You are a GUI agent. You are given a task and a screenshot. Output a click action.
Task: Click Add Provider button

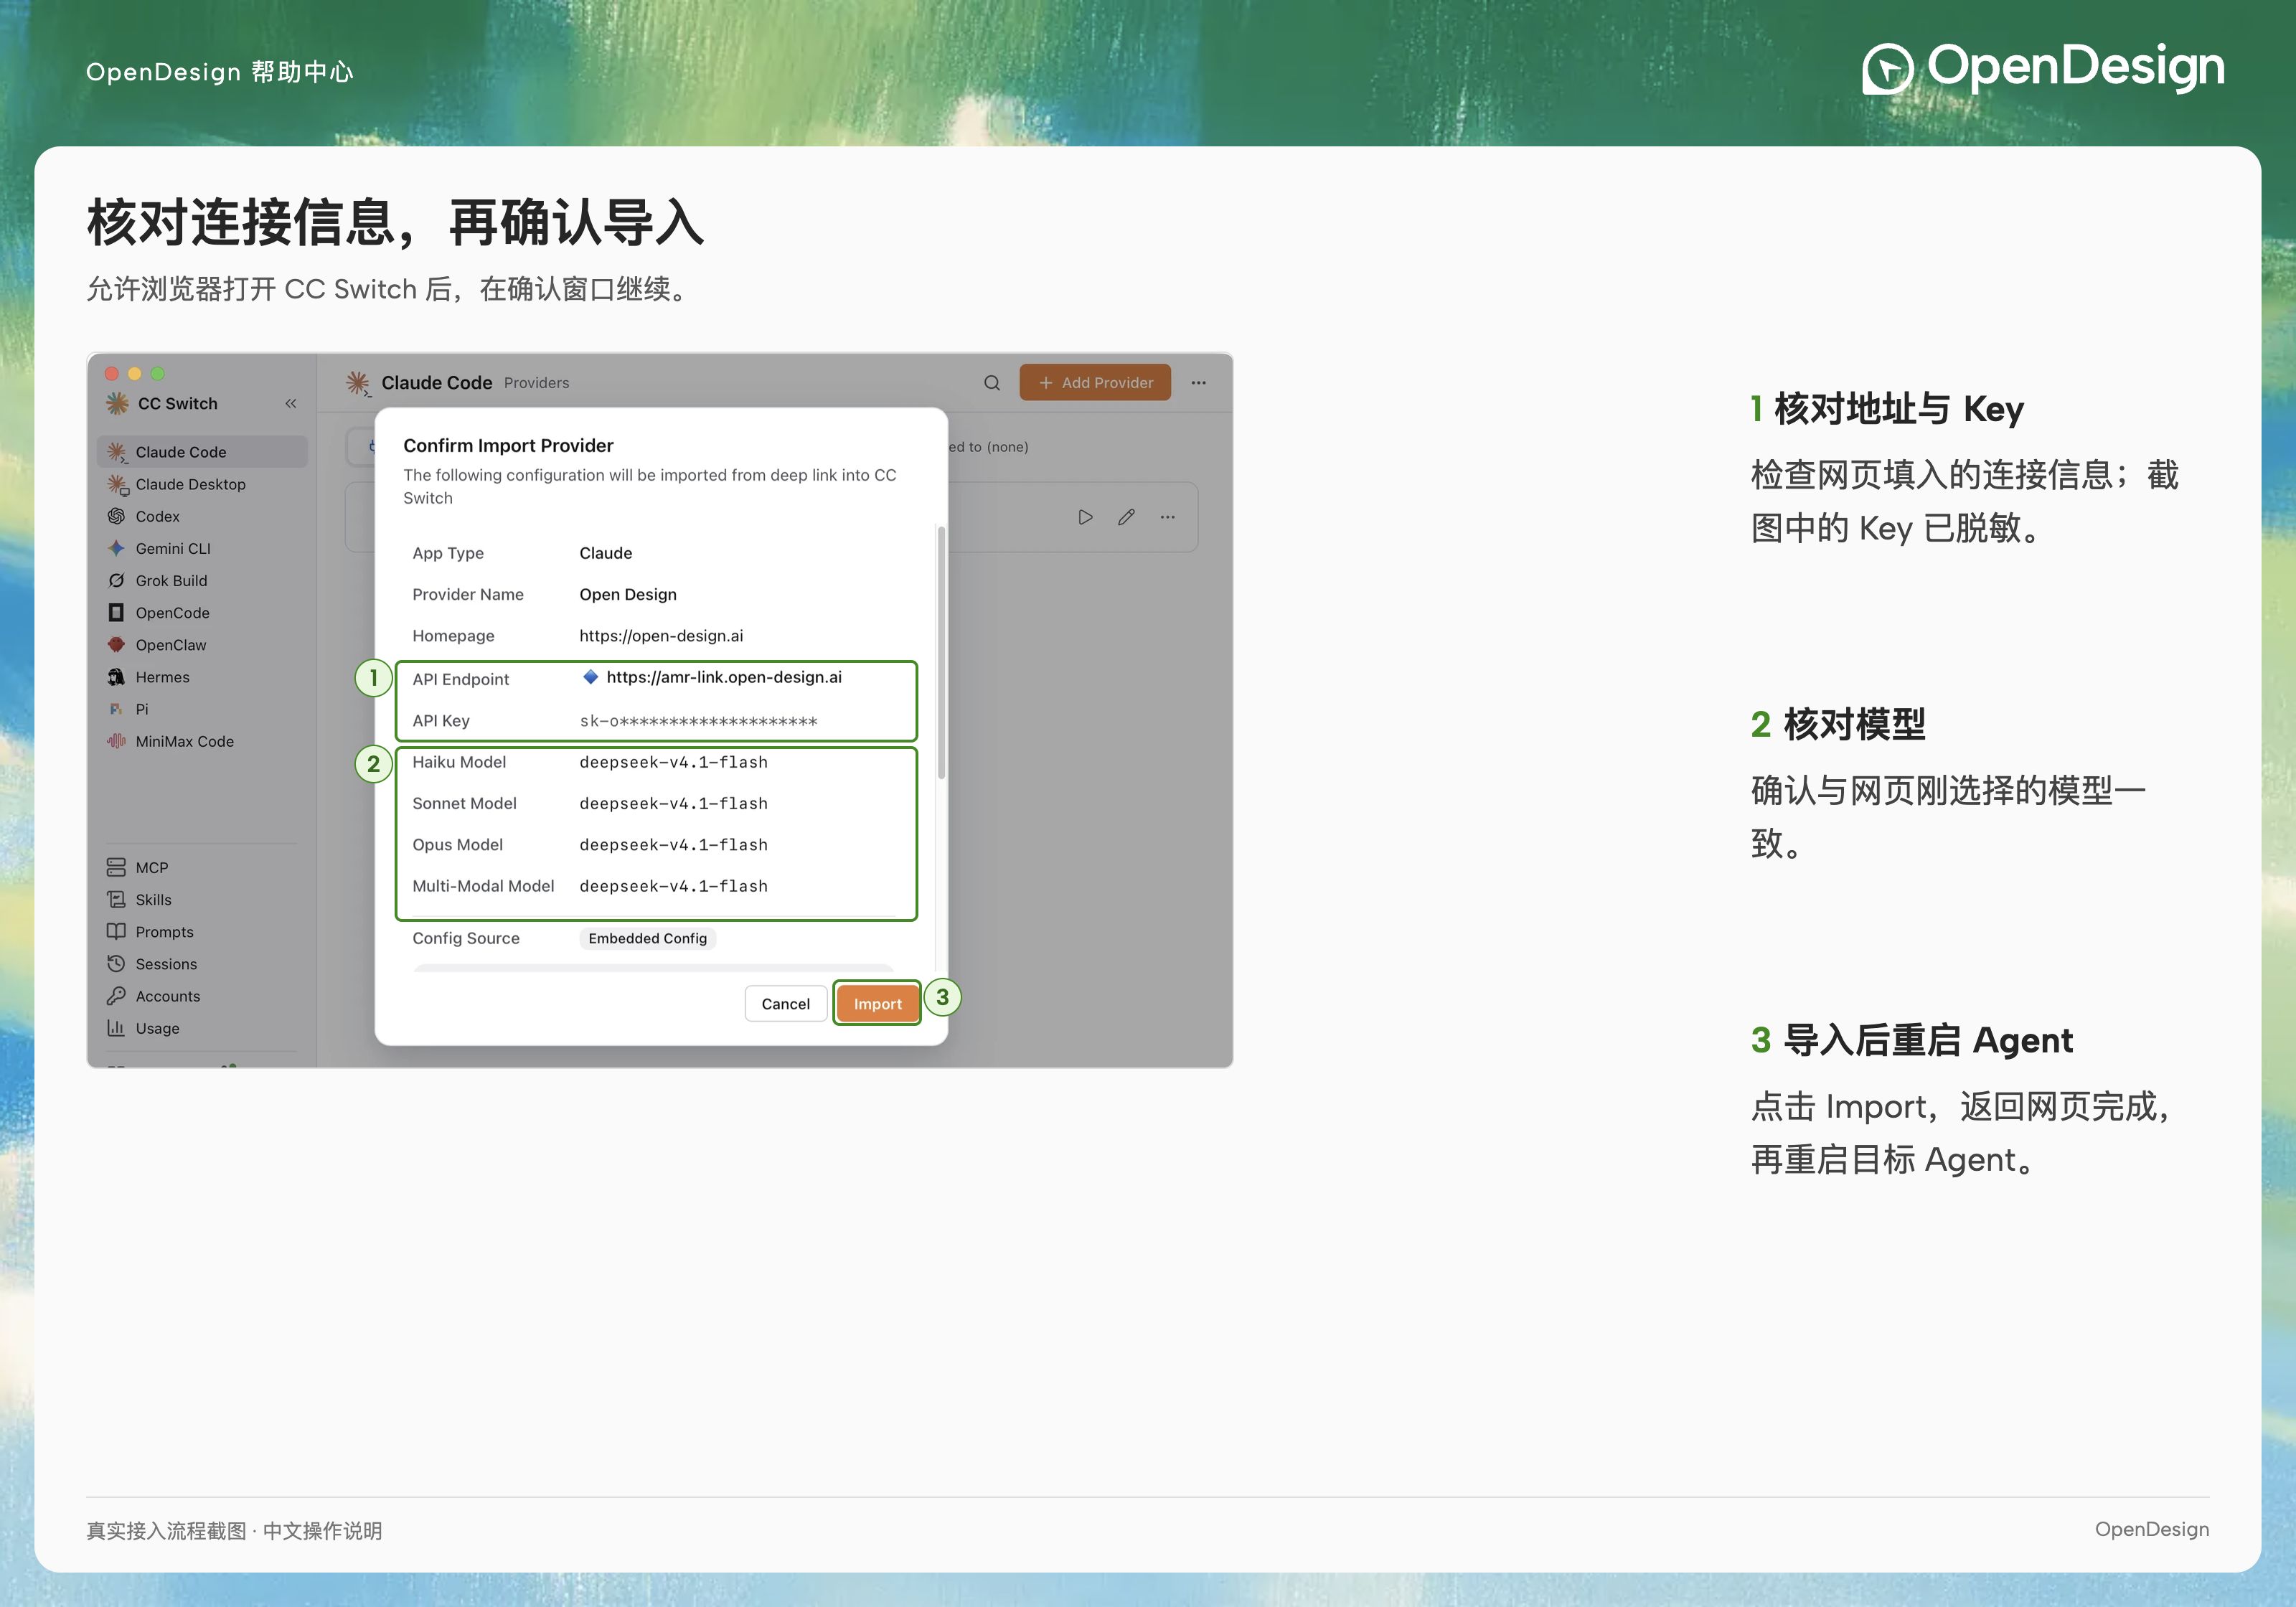pyautogui.click(x=1095, y=382)
